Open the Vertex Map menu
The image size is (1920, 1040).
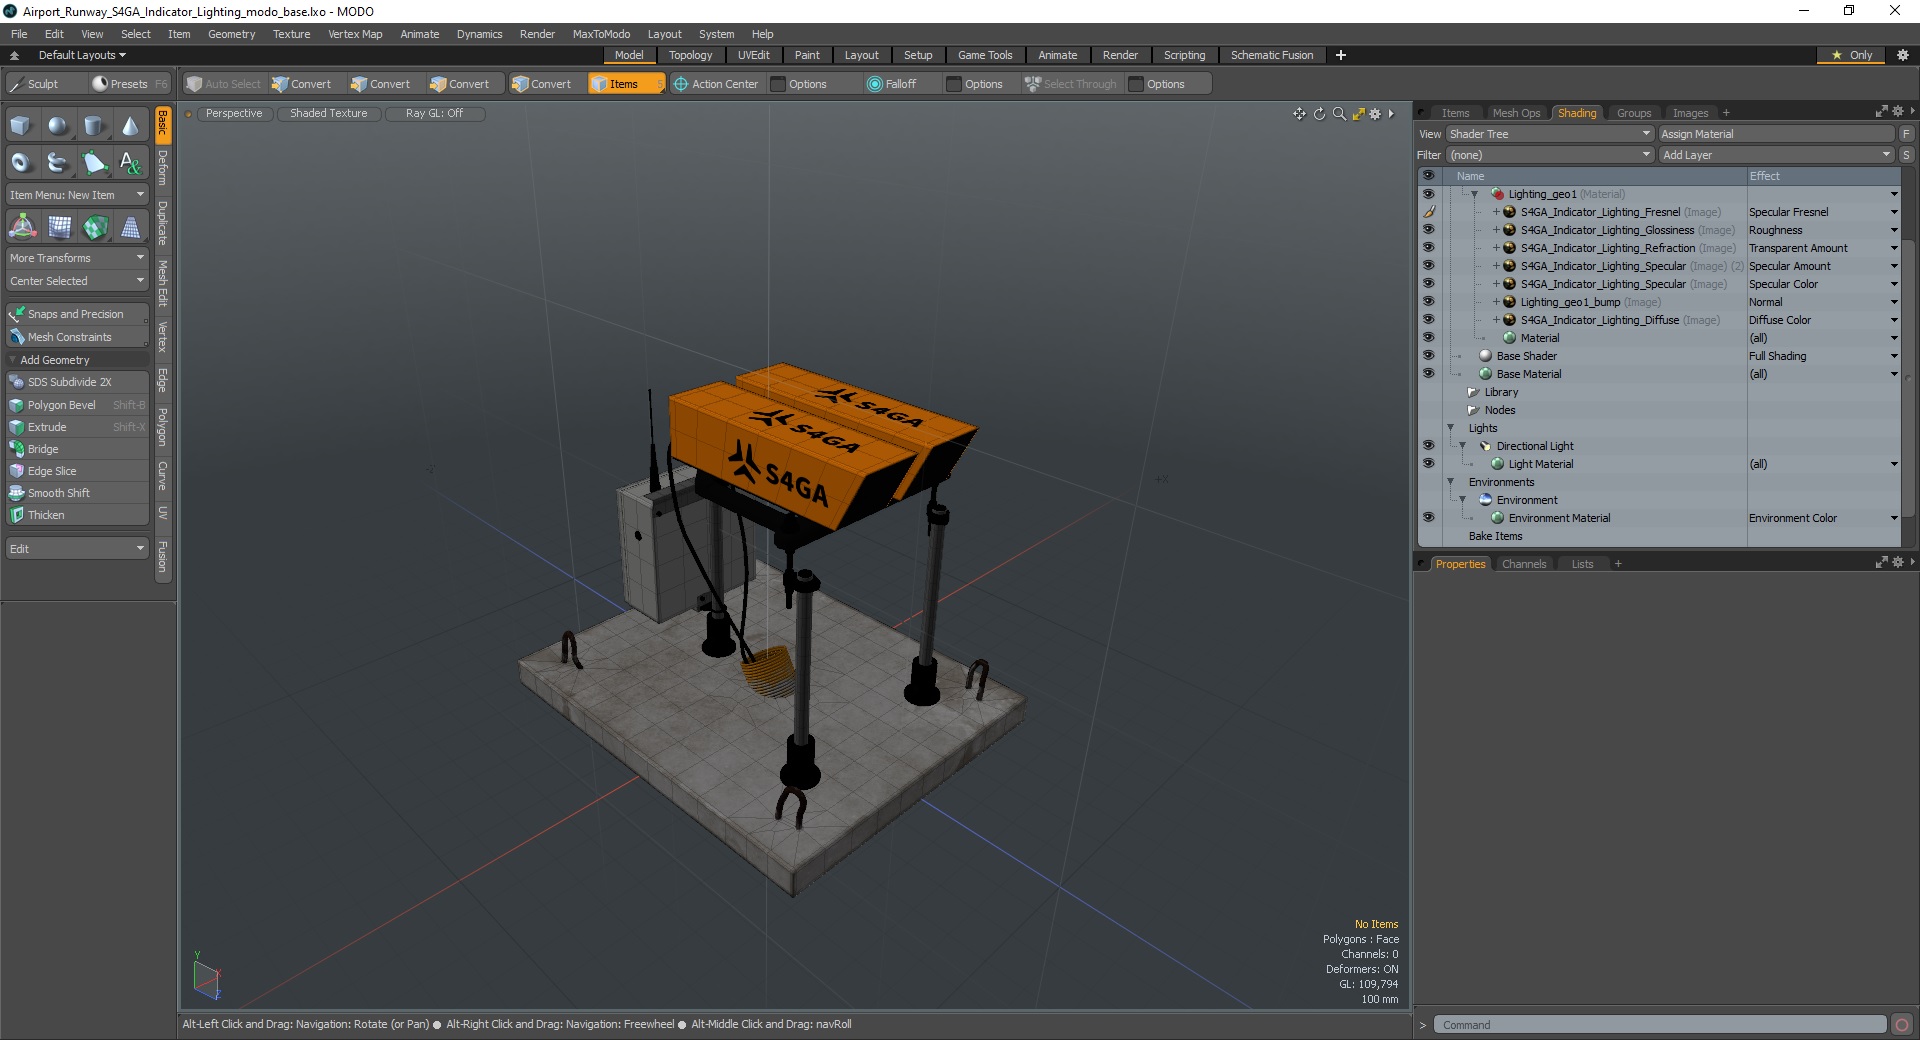click(355, 34)
